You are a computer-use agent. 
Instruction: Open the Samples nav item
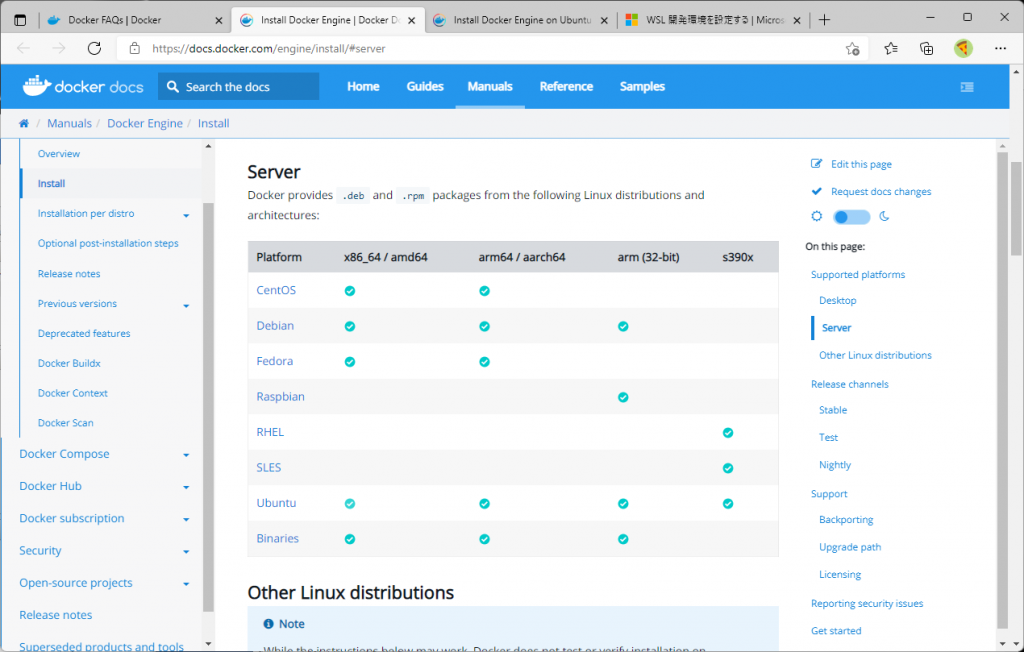point(642,86)
